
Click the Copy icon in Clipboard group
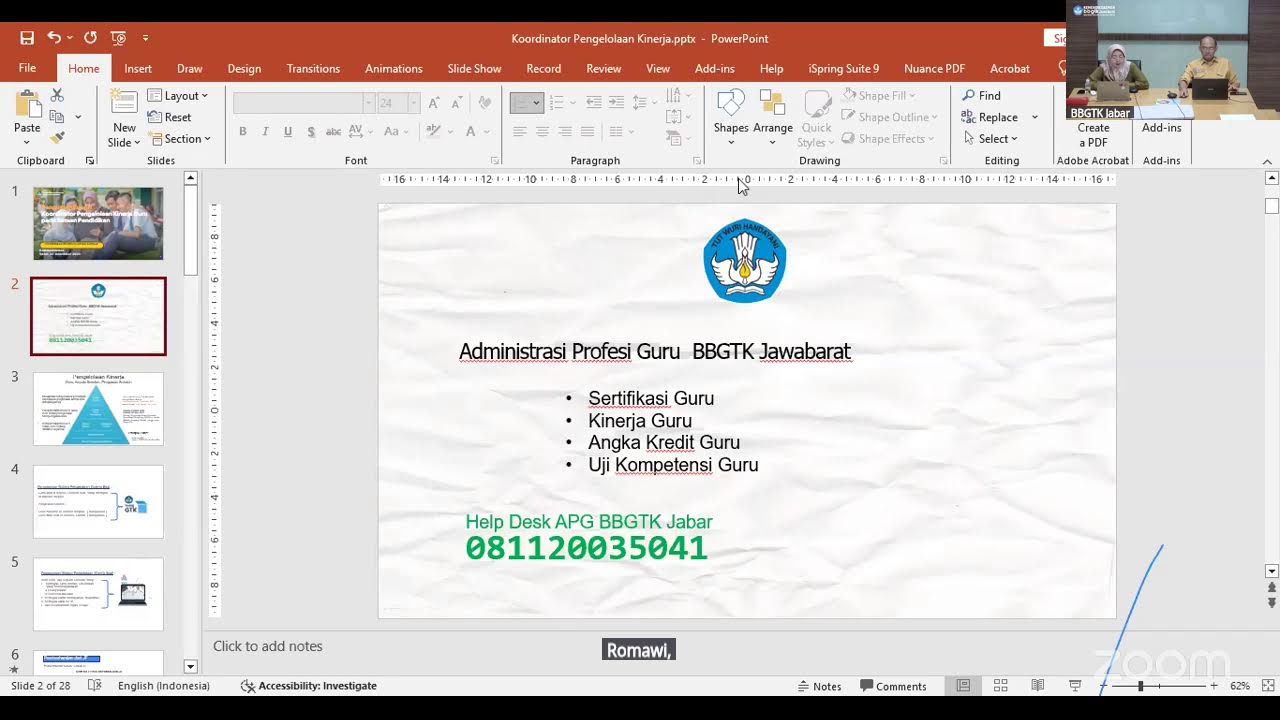pyautogui.click(x=58, y=117)
